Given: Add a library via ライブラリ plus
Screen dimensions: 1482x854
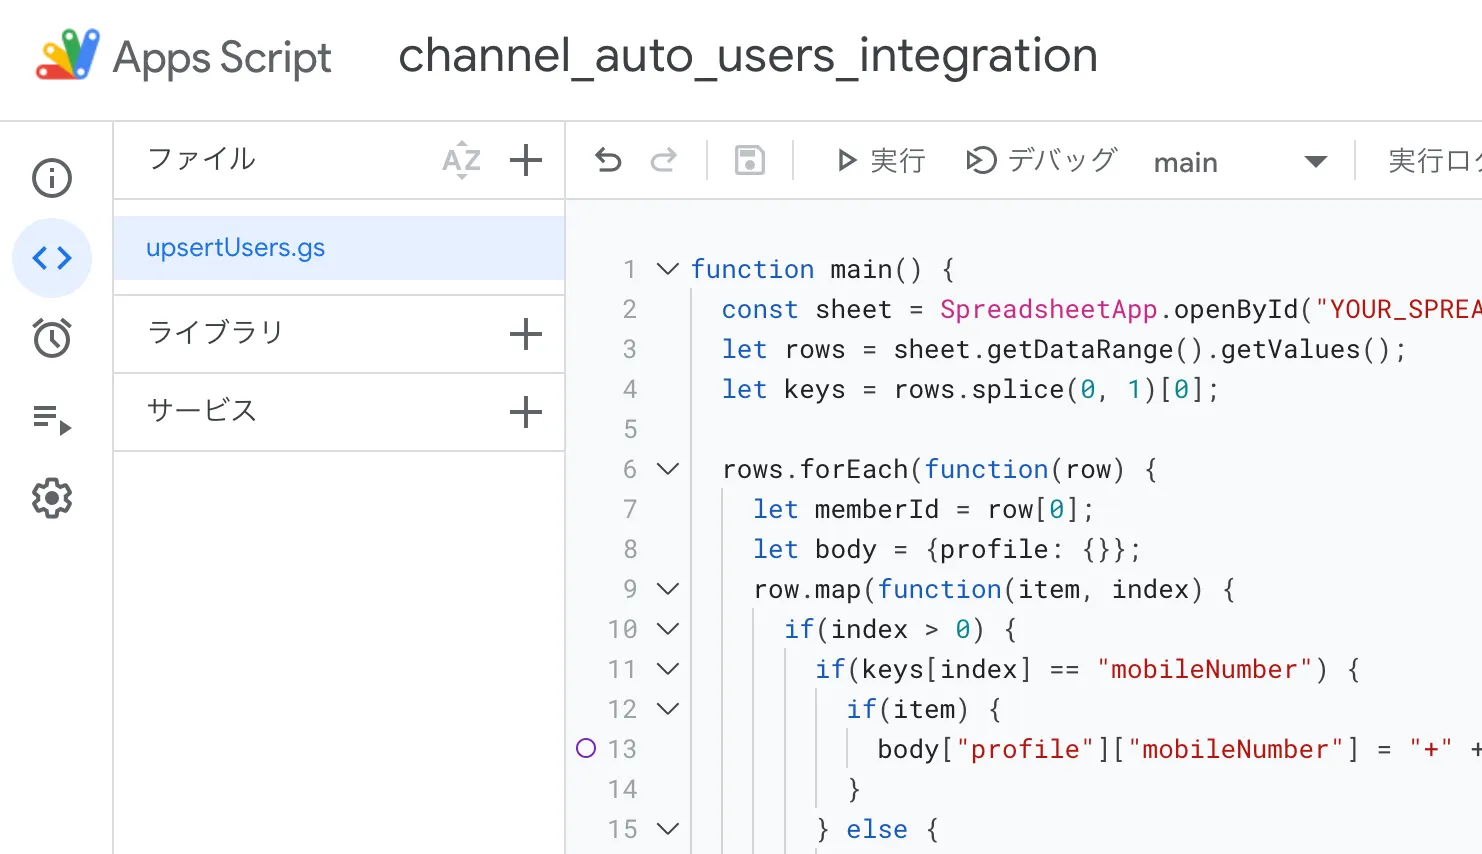Looking at the screenshot, I should (526, 334).
